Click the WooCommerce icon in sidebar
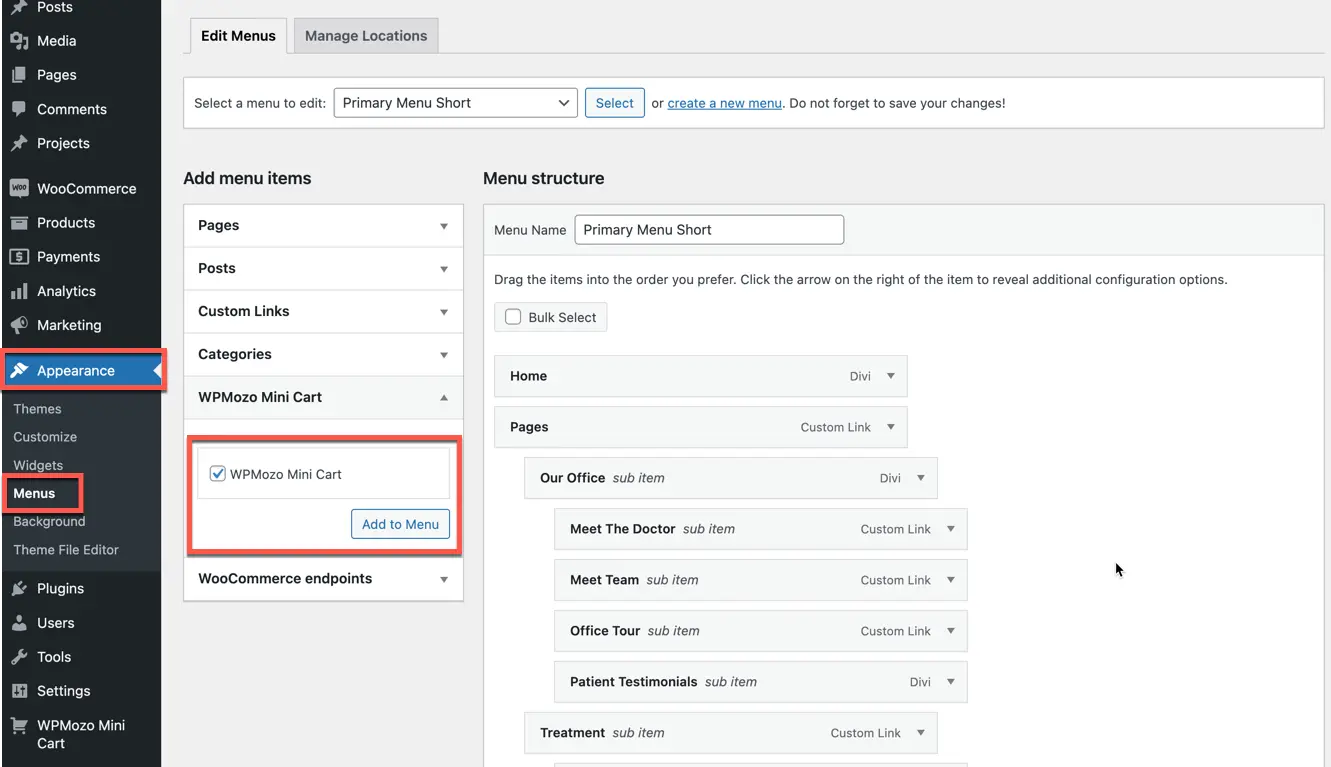The image size is (1331, 767). click(19, 188)
